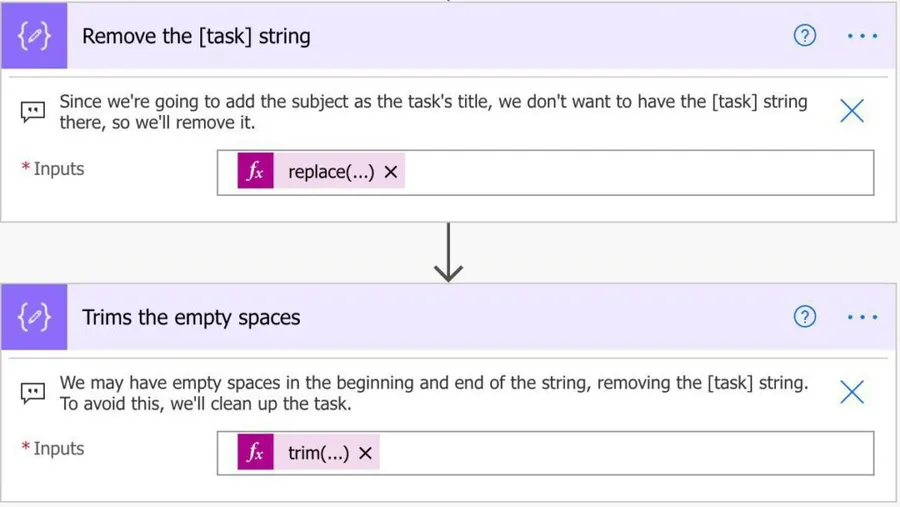The width and height of the screenshot is (900, 507).
Task: Open the replace(...) expression token
Action: pyautogui.click(x=331, y=172)
